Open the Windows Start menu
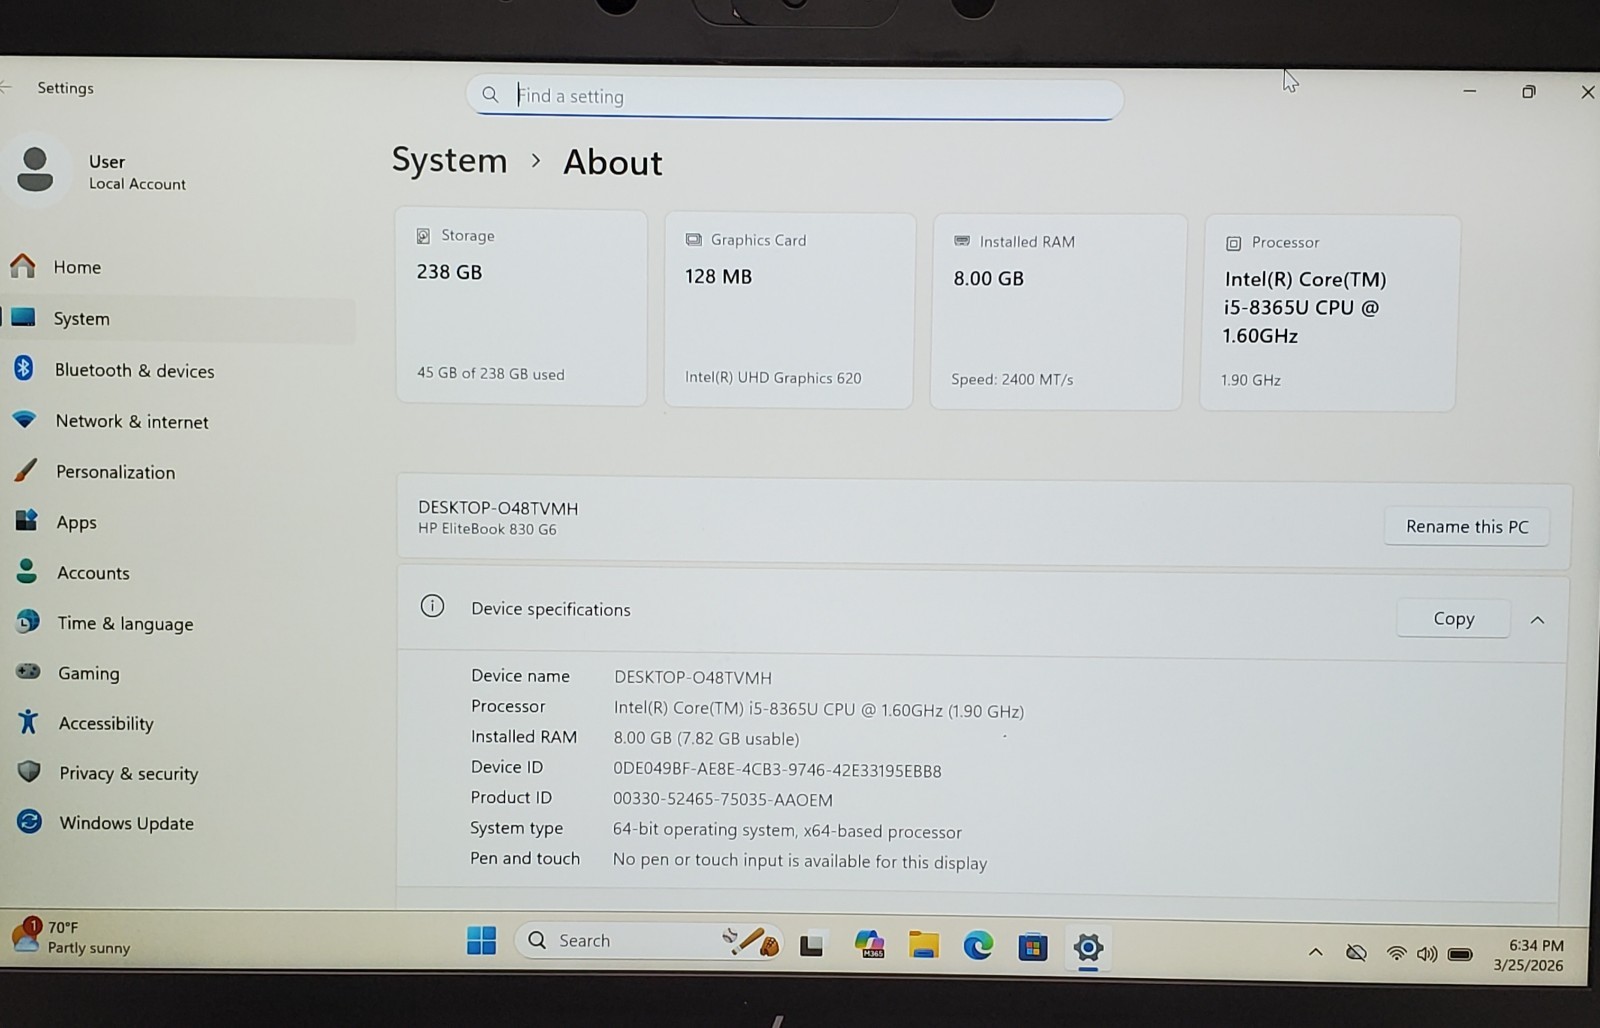Image resolution: width=1600 pixels, height=1028 pixels. [481, 940]
